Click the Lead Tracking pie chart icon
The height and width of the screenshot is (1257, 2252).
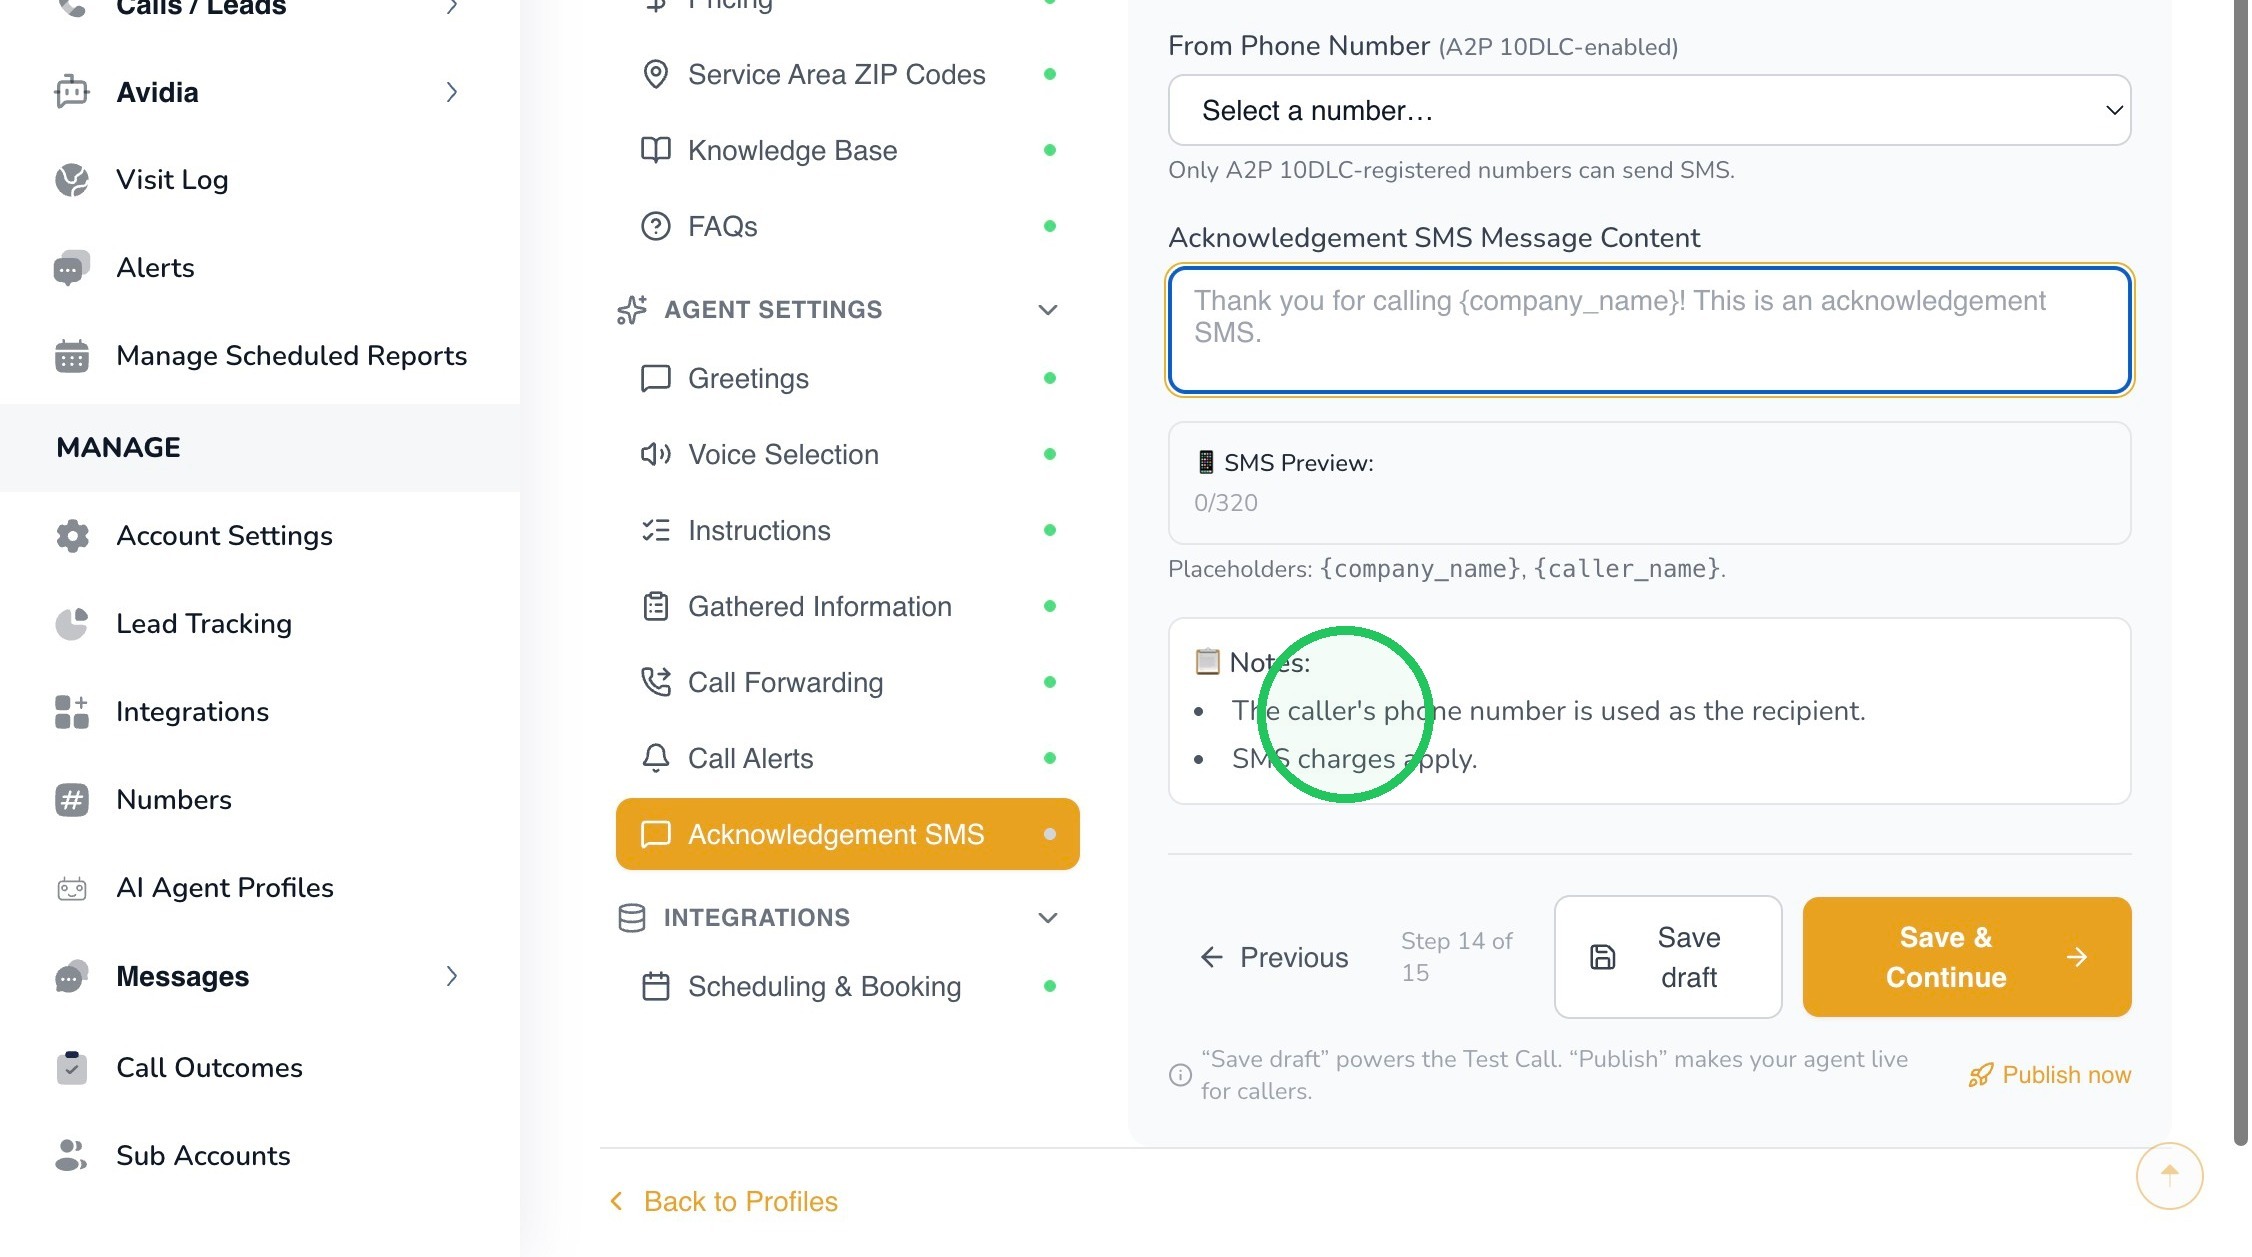(x=72, y=624)
